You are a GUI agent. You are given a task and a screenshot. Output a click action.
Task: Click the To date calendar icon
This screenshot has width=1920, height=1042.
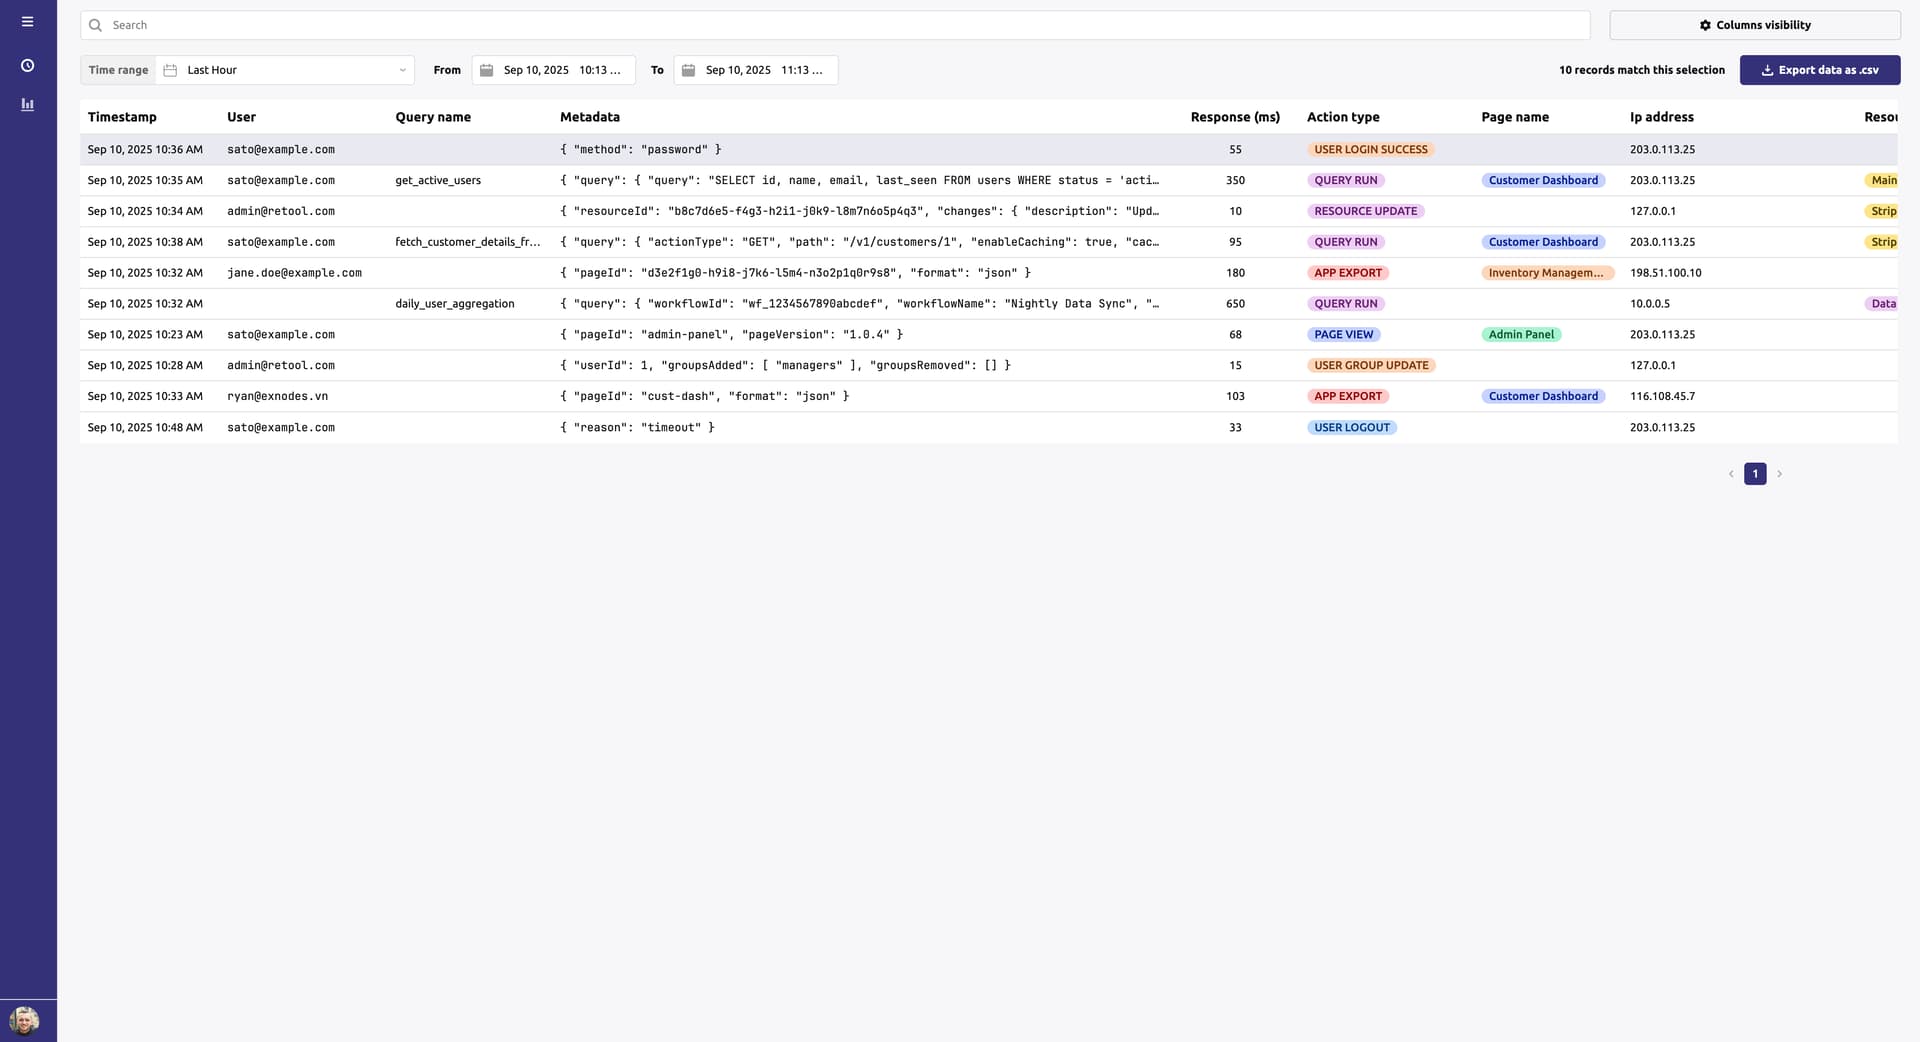[x=688, y=70]
